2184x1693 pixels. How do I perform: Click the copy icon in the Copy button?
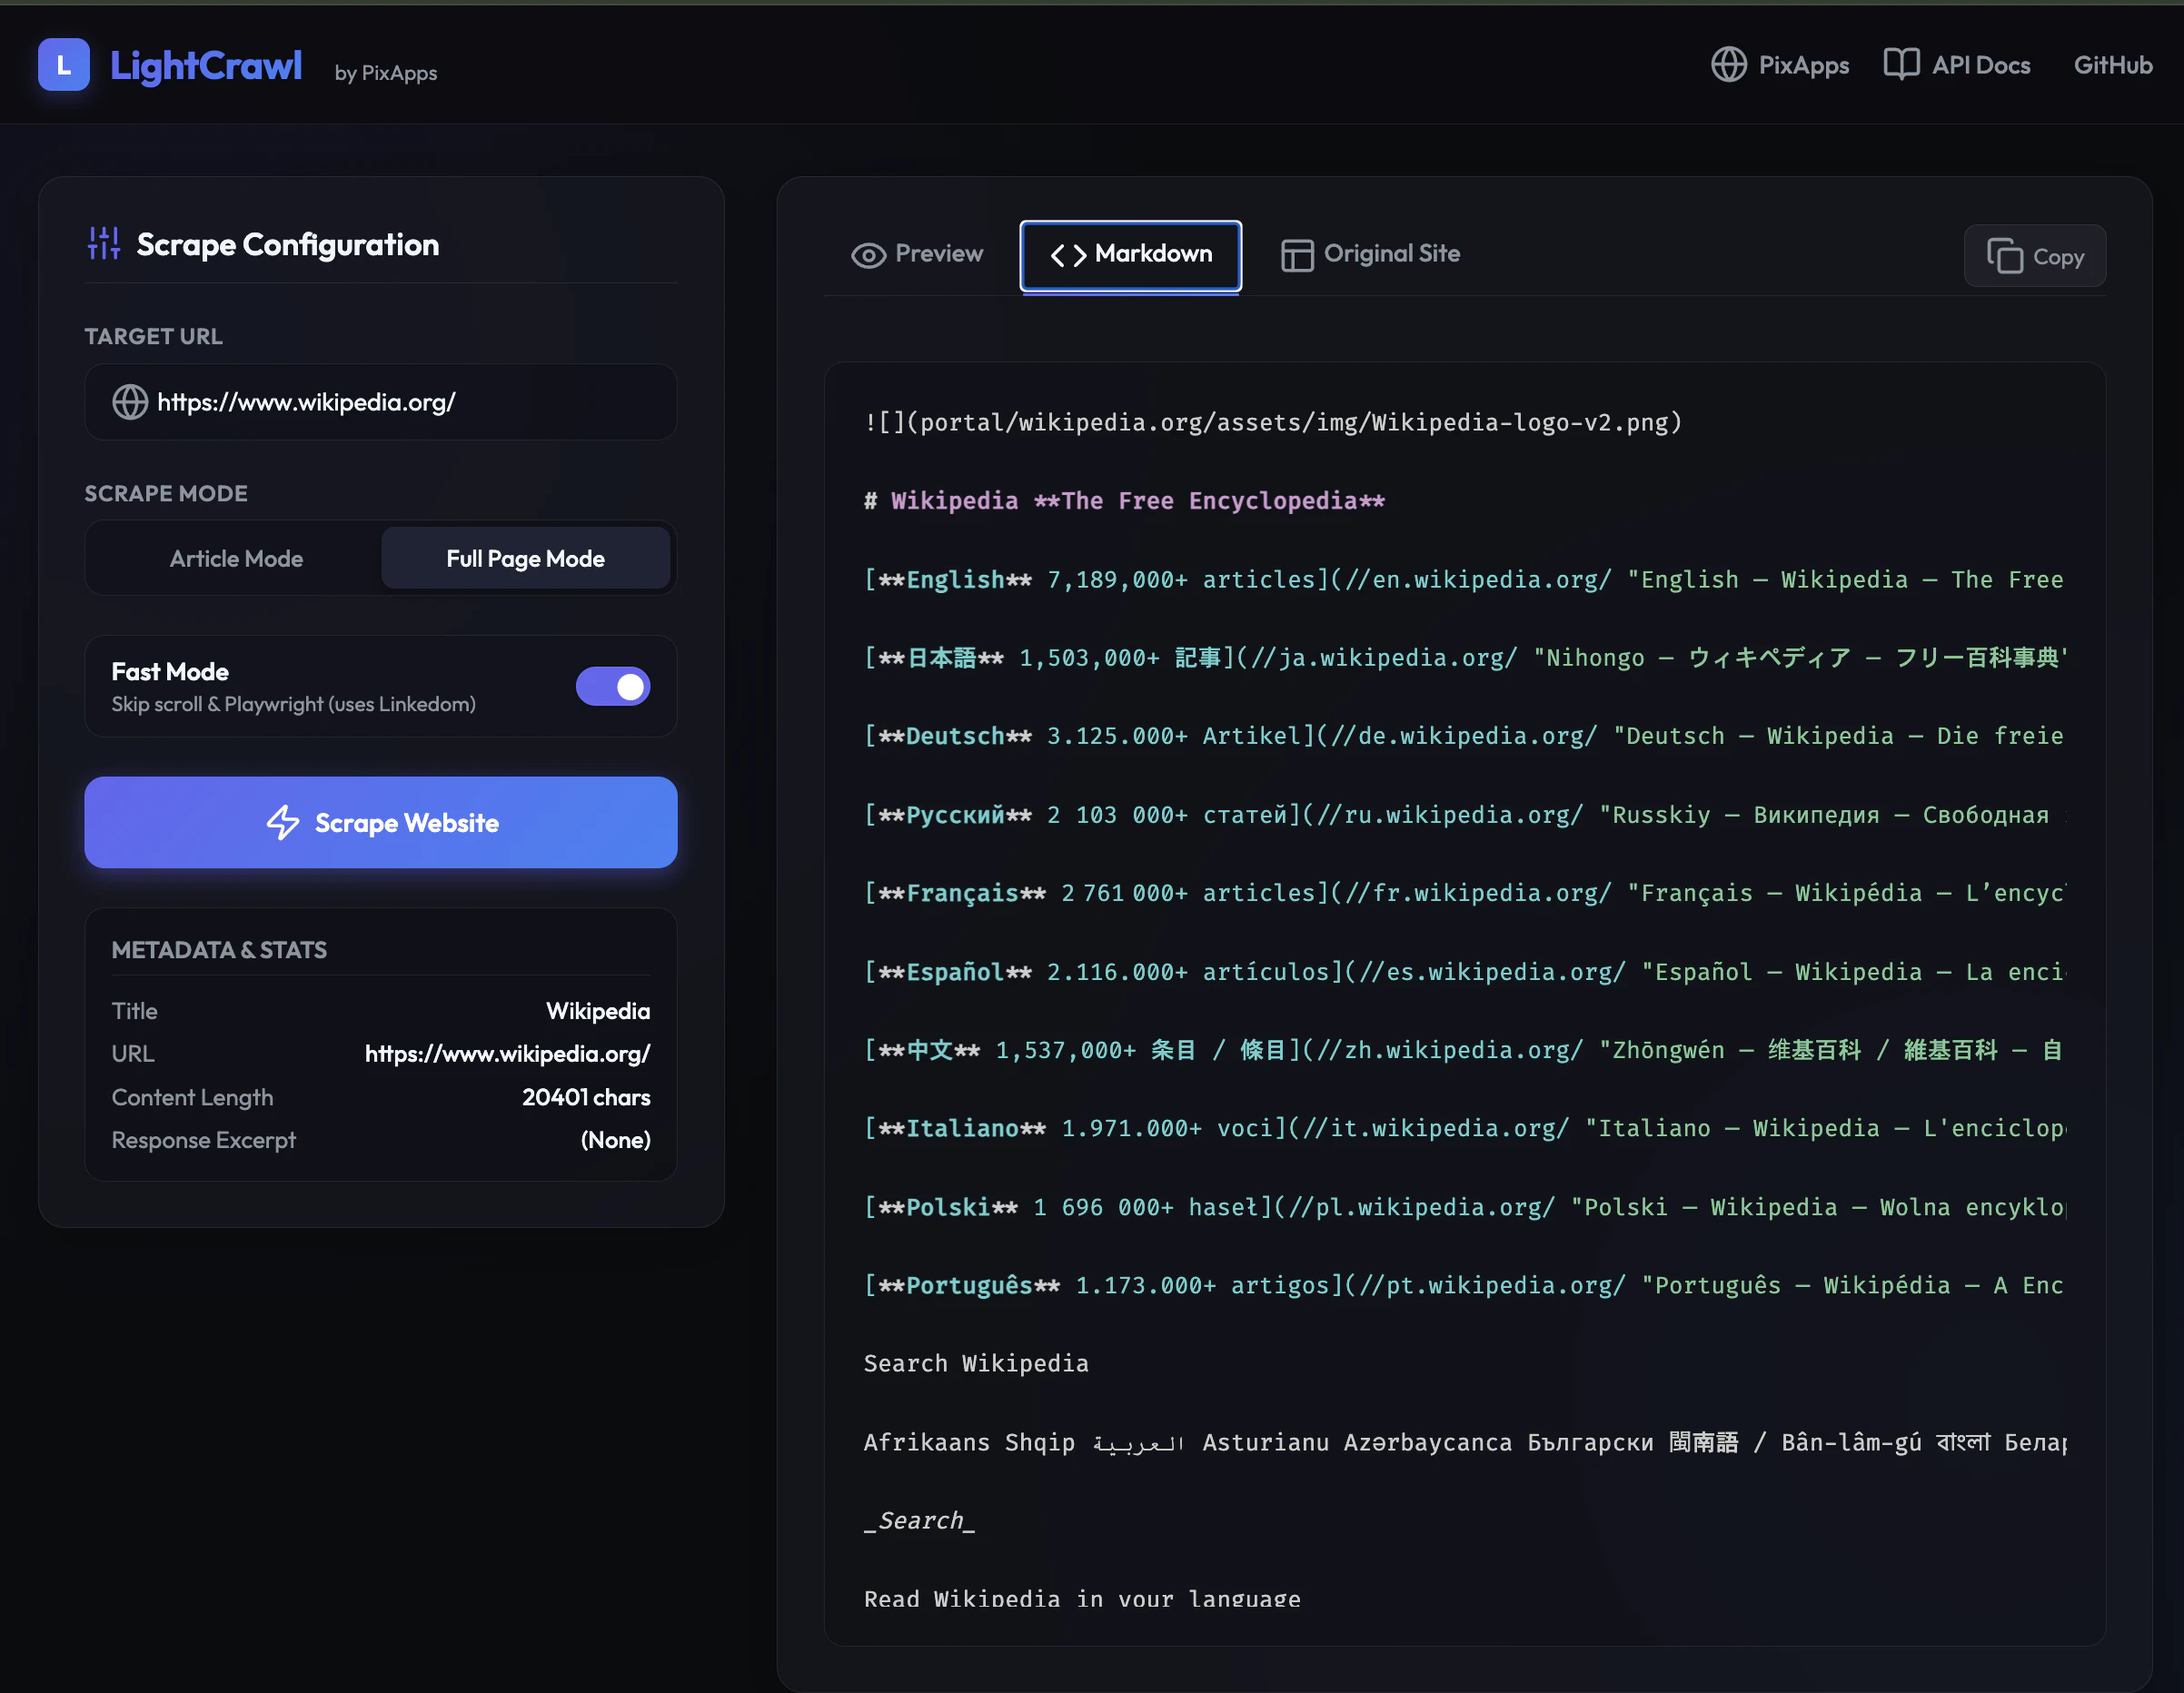coord(2004,256)
